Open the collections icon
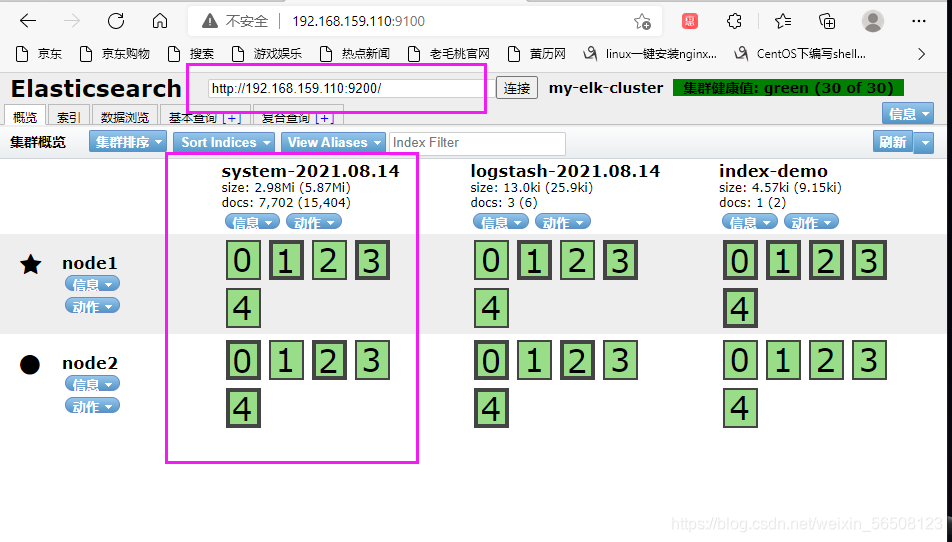Viewport: 952px width, 542px height. click(827, 21)
